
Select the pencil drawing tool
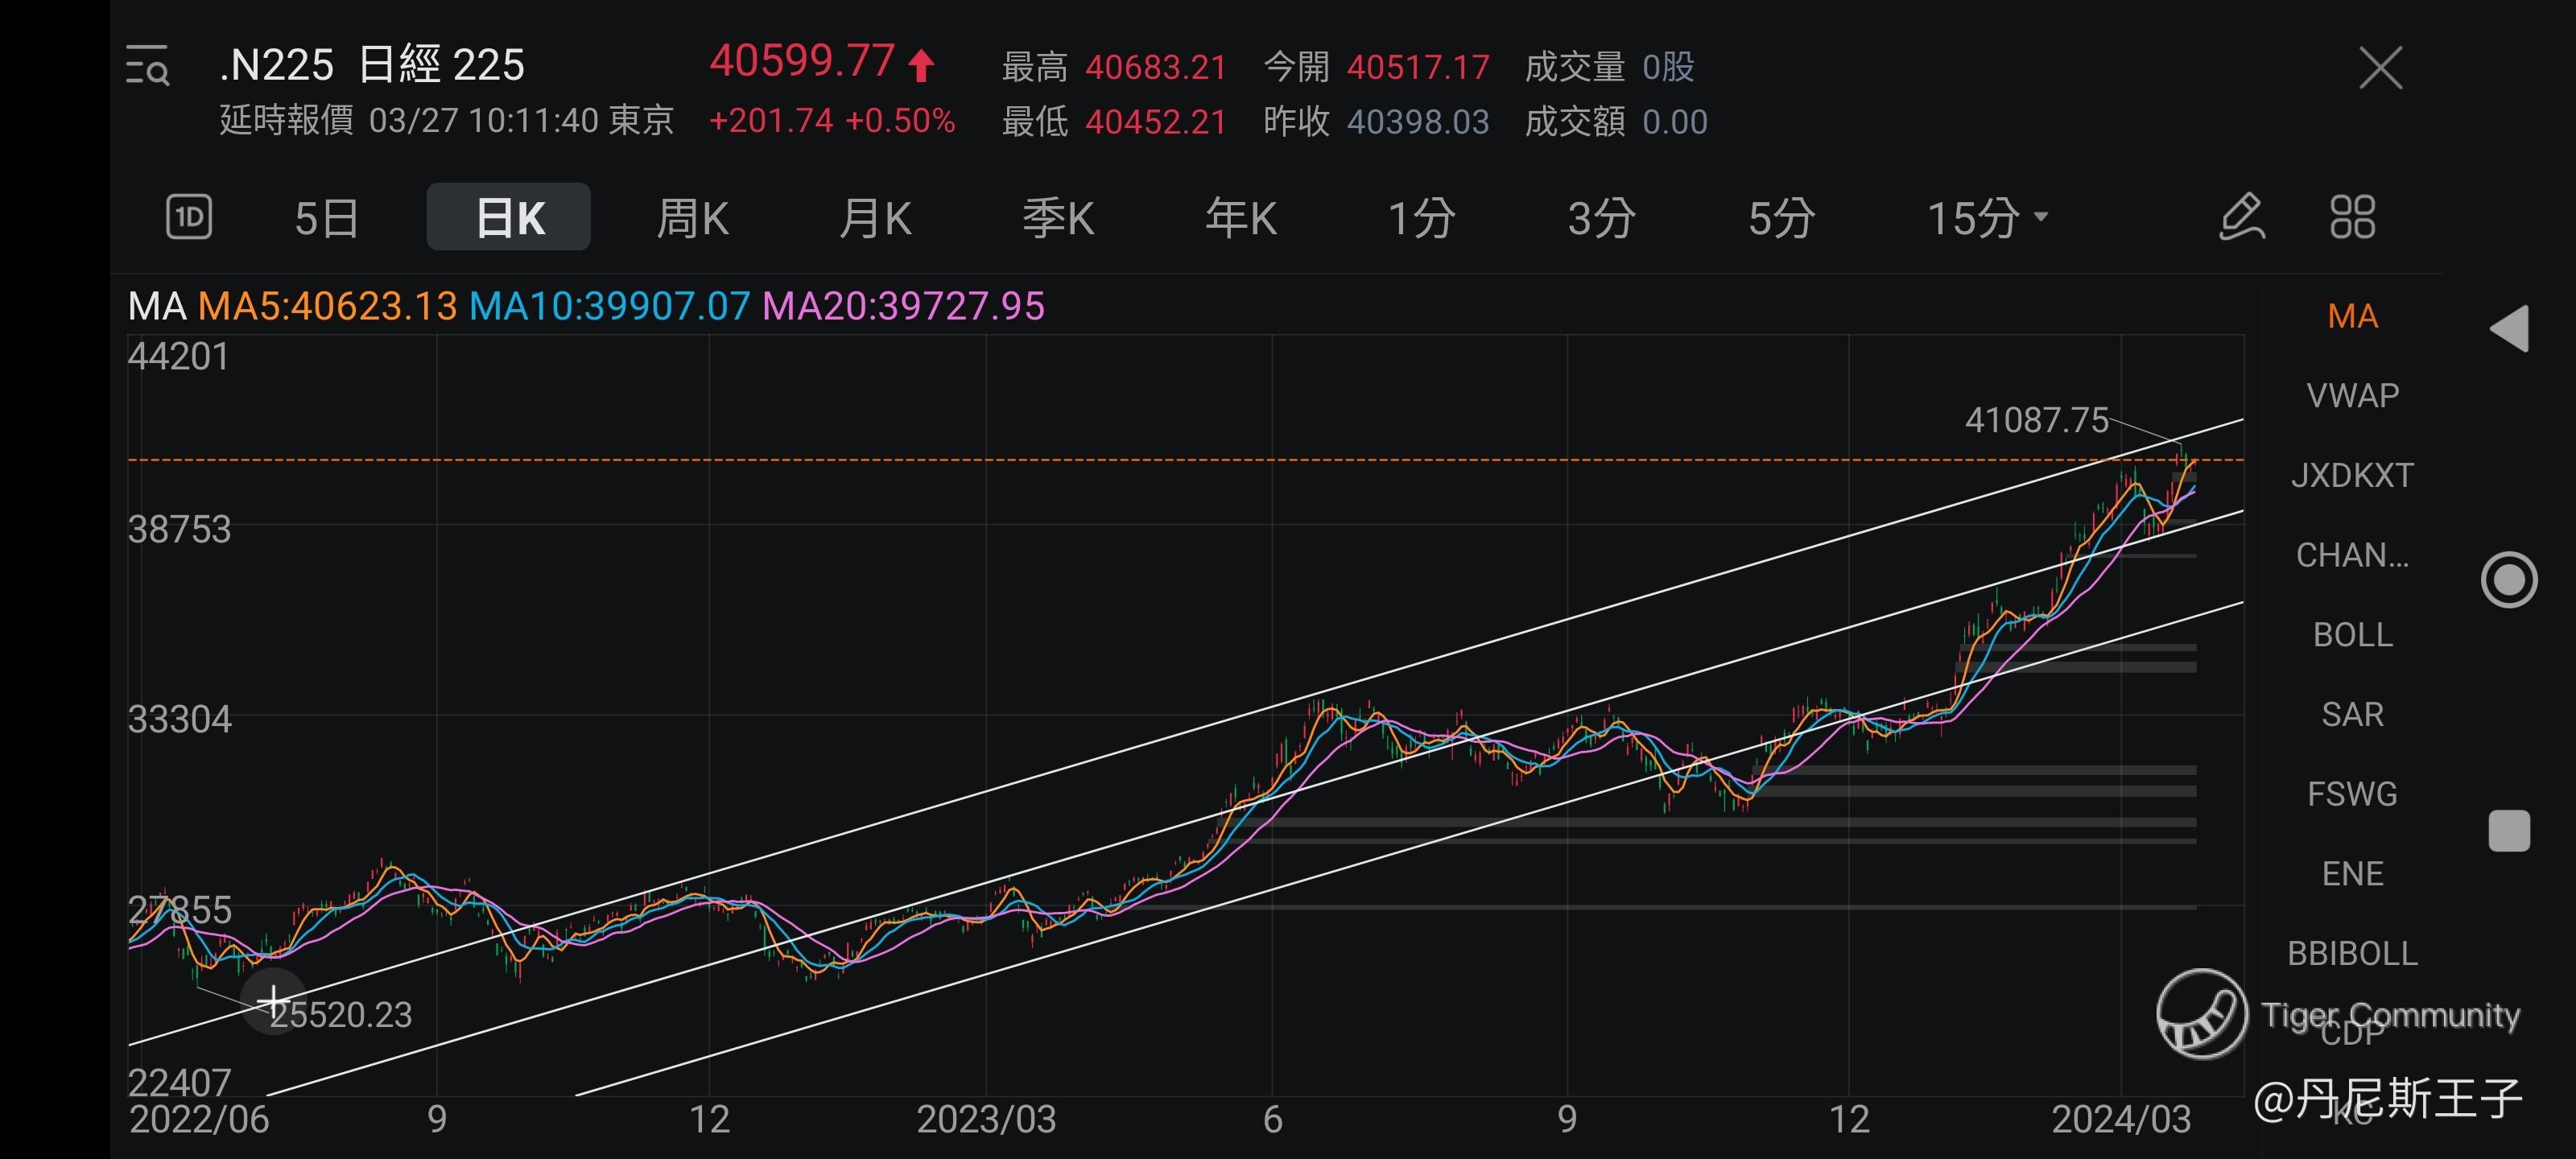pos(2241,217)
